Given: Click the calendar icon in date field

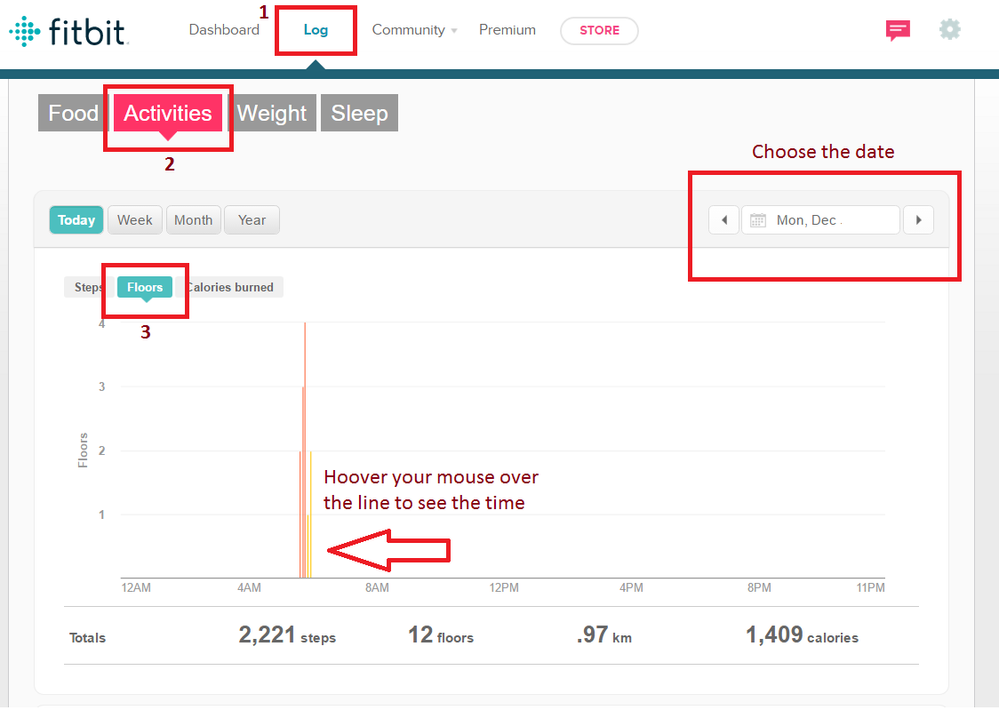Looking at the screenshot, I should click(x=758, y=220).
